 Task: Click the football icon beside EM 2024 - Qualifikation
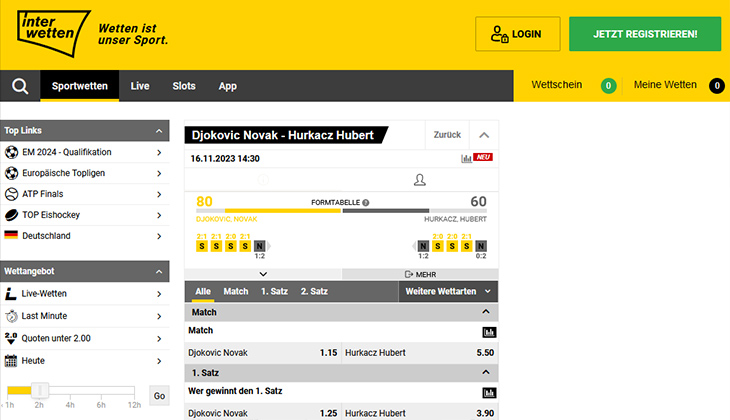(x=11, y=152)
